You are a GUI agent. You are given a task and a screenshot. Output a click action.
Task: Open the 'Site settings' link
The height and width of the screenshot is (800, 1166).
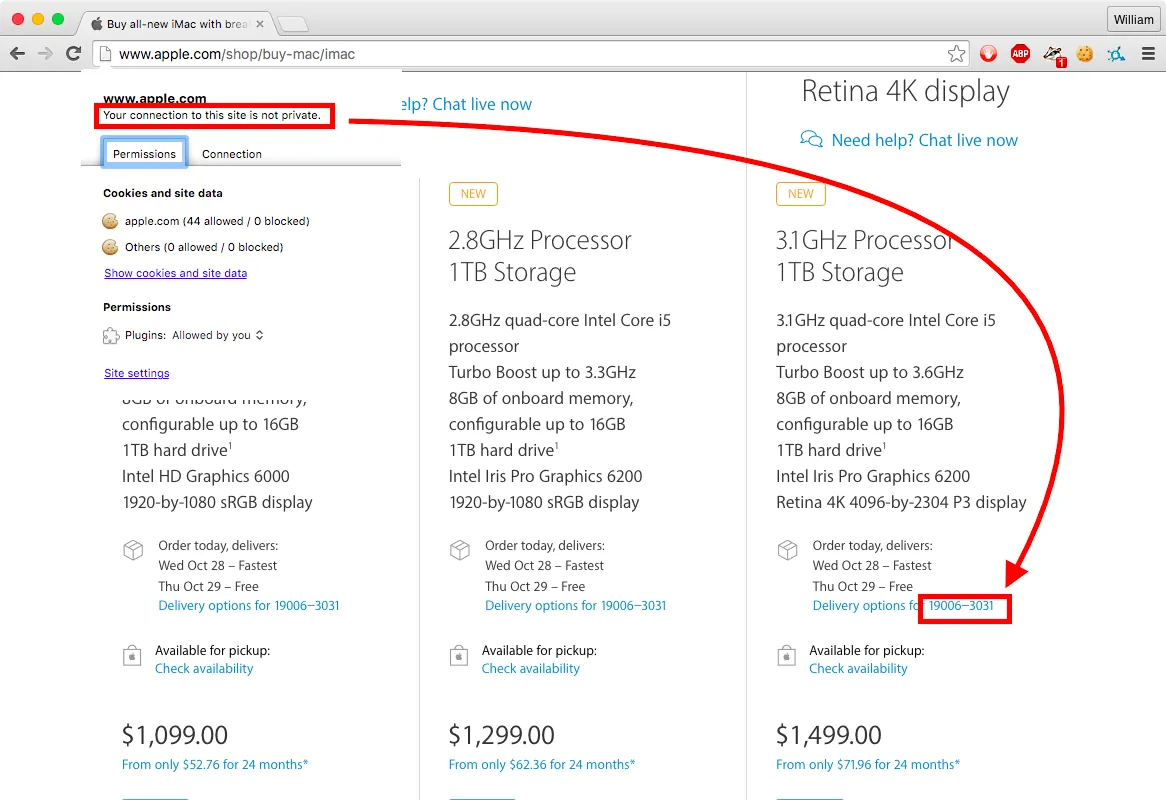(x=137, y=373)
